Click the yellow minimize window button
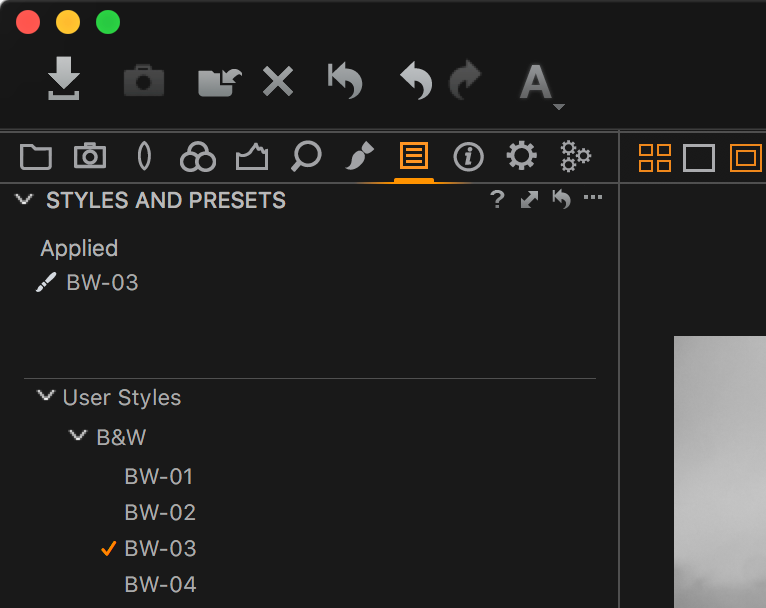 [x=68, y=22]
